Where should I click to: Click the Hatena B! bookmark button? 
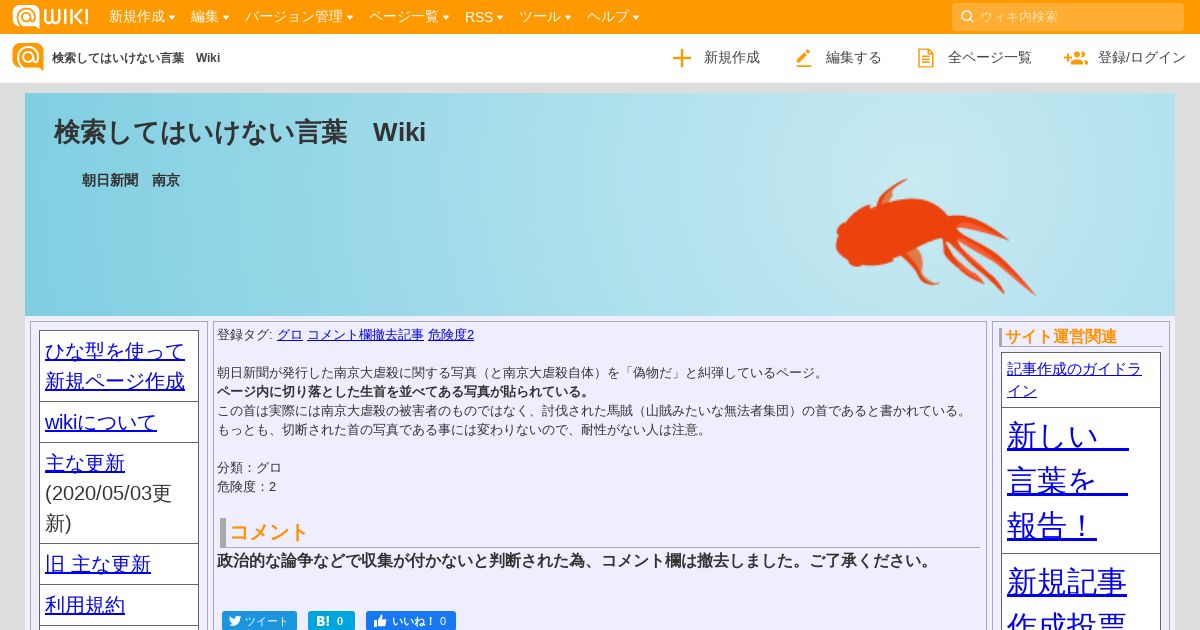[x=331, y=621]
